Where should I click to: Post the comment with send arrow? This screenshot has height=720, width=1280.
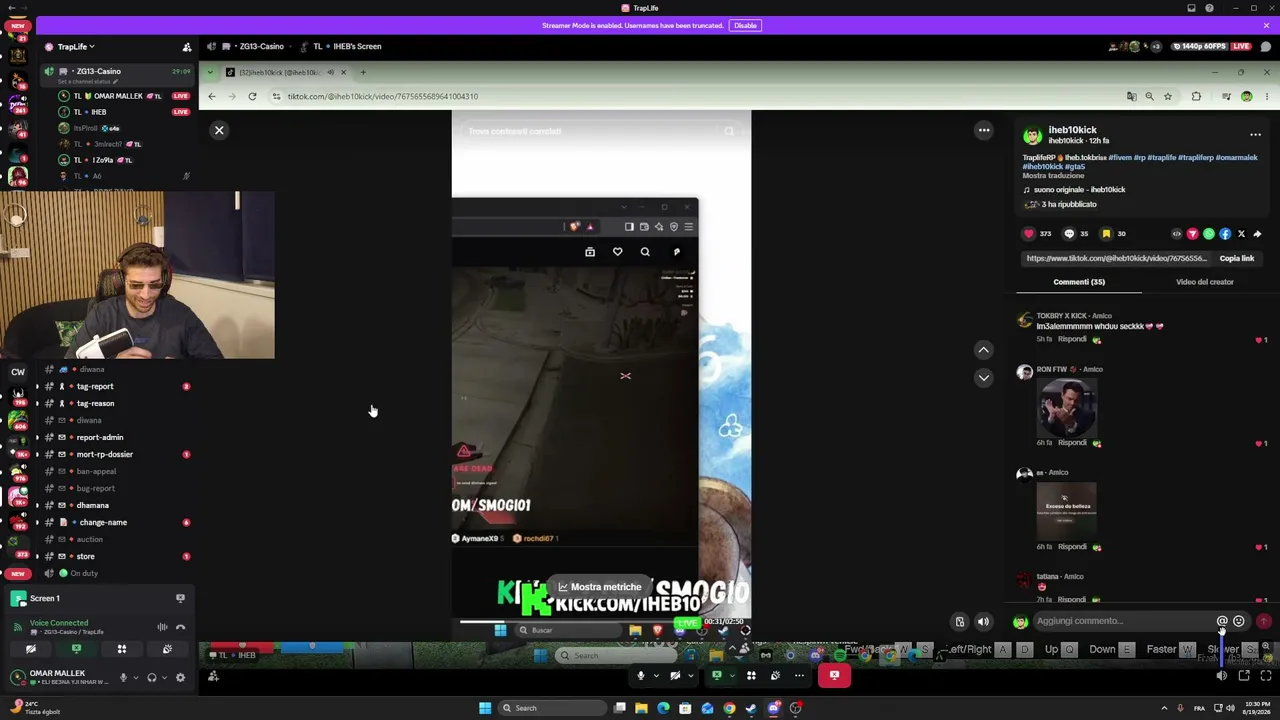(x=1264, y=621)
